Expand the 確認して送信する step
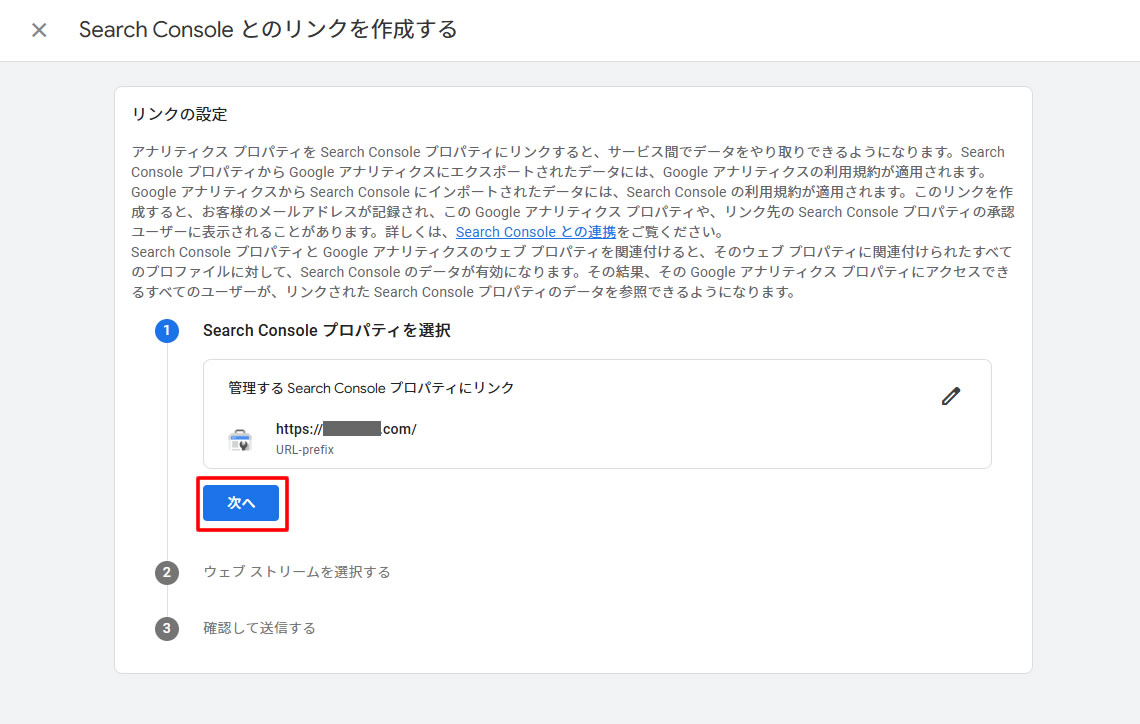Viewport: 1140px width, 724px height. click(259, 628)
